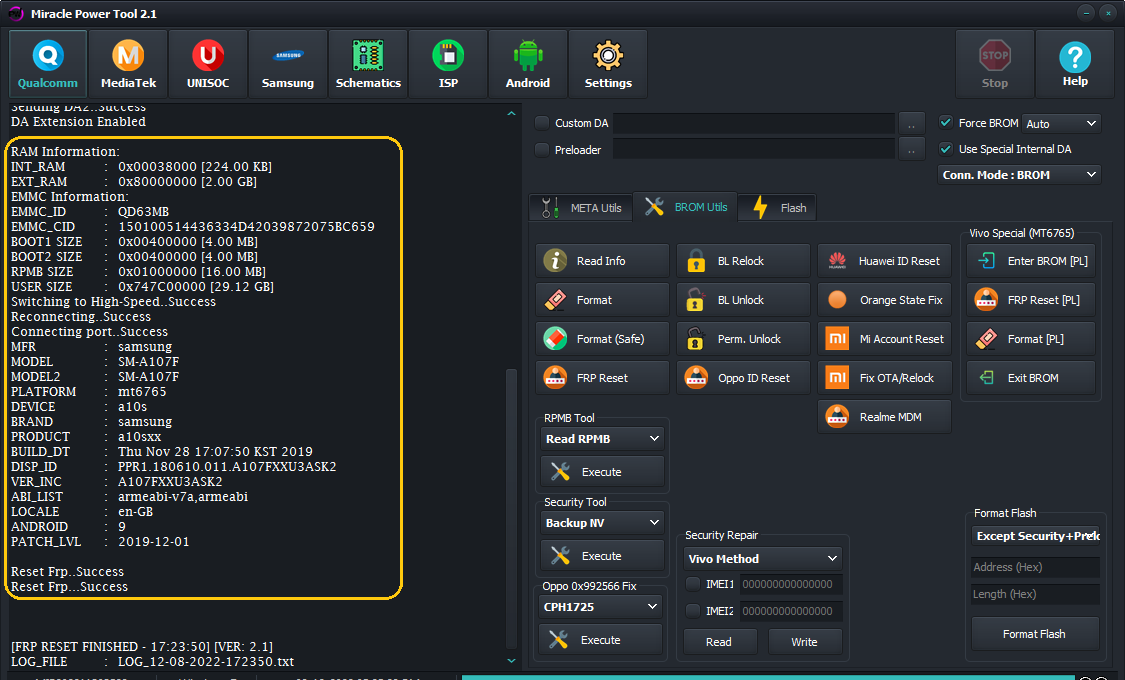
Task: Open Help
Action: (x=1075, y=64)
